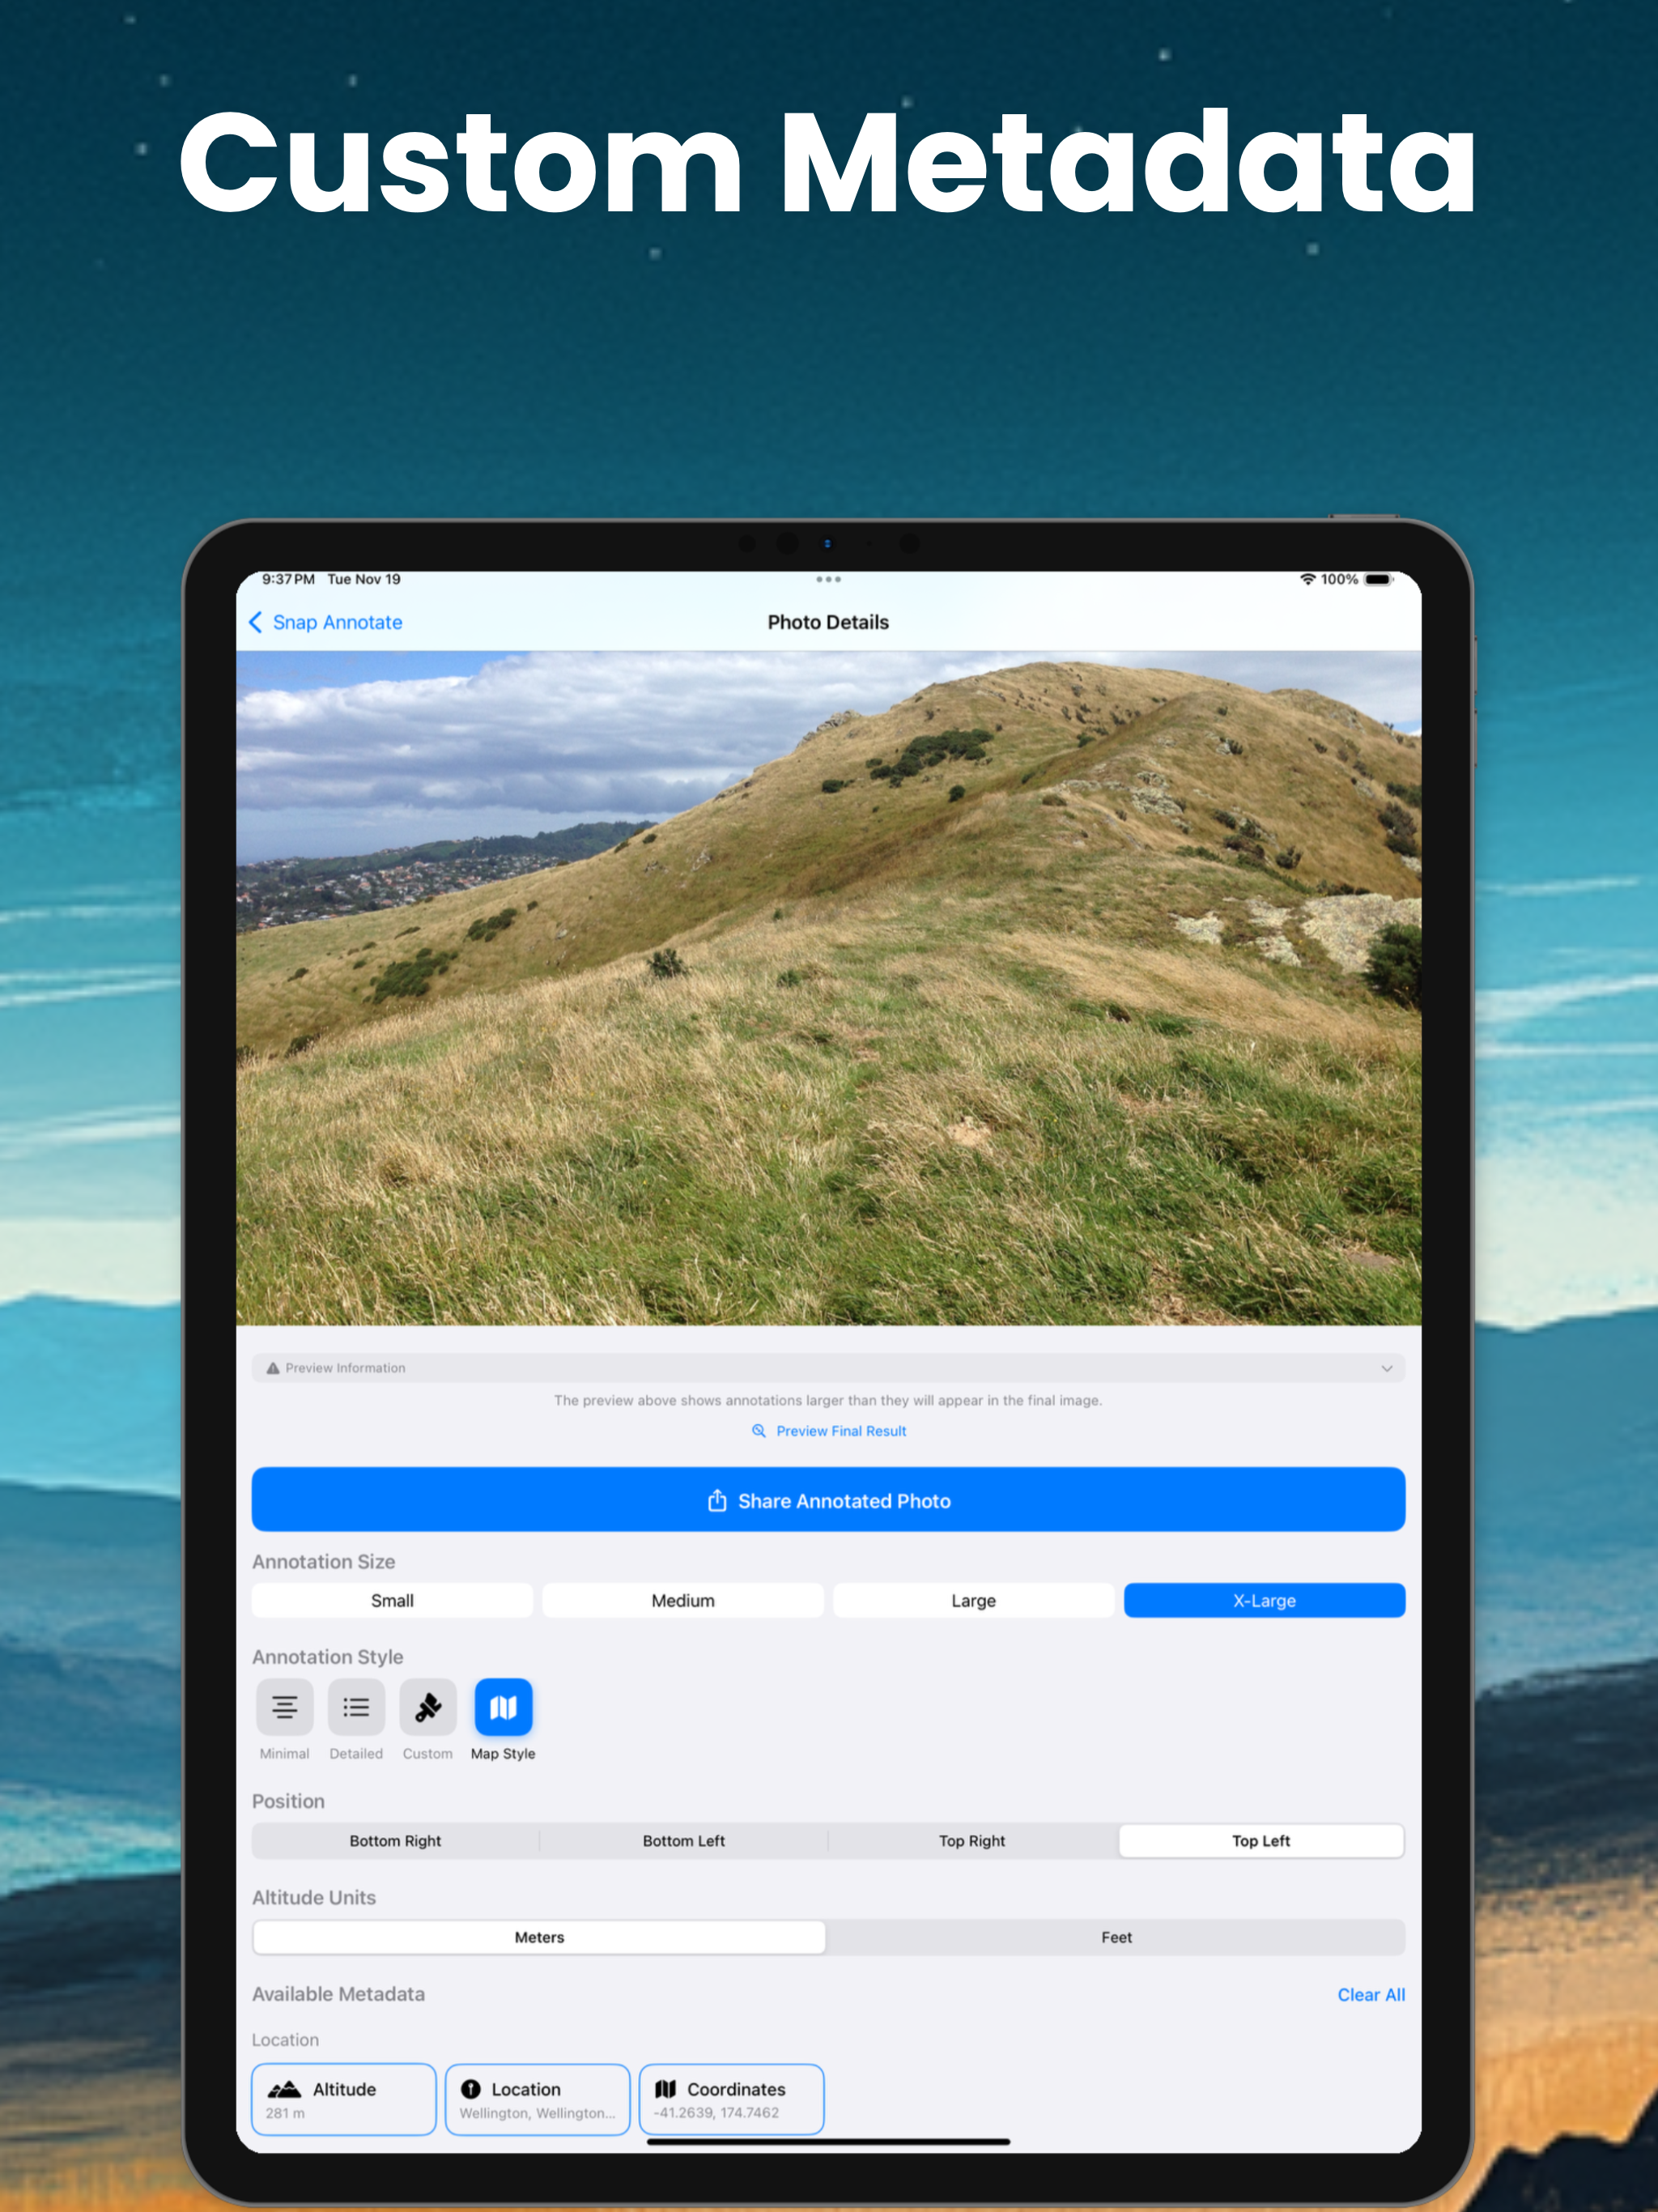
Task: Toggle the Location metadata chip
Action: [537, 2099]
